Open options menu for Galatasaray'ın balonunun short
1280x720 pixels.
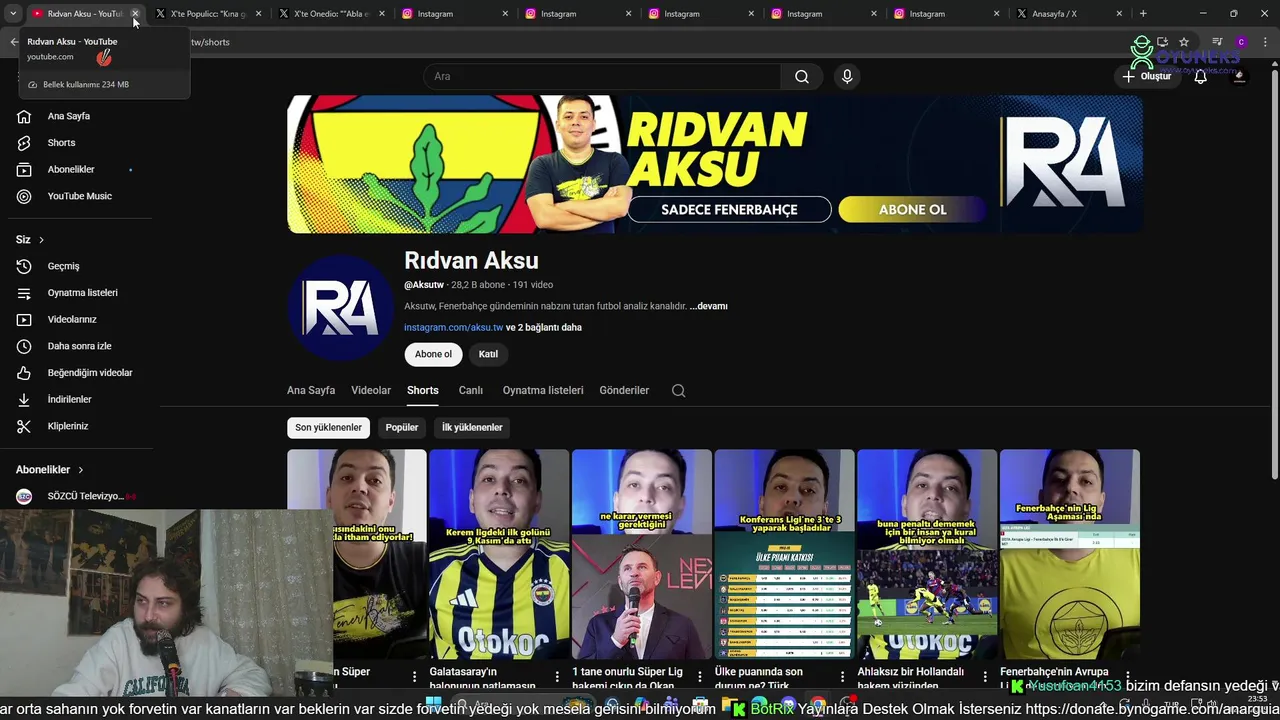pyautogui.click(x=557, y=677)
